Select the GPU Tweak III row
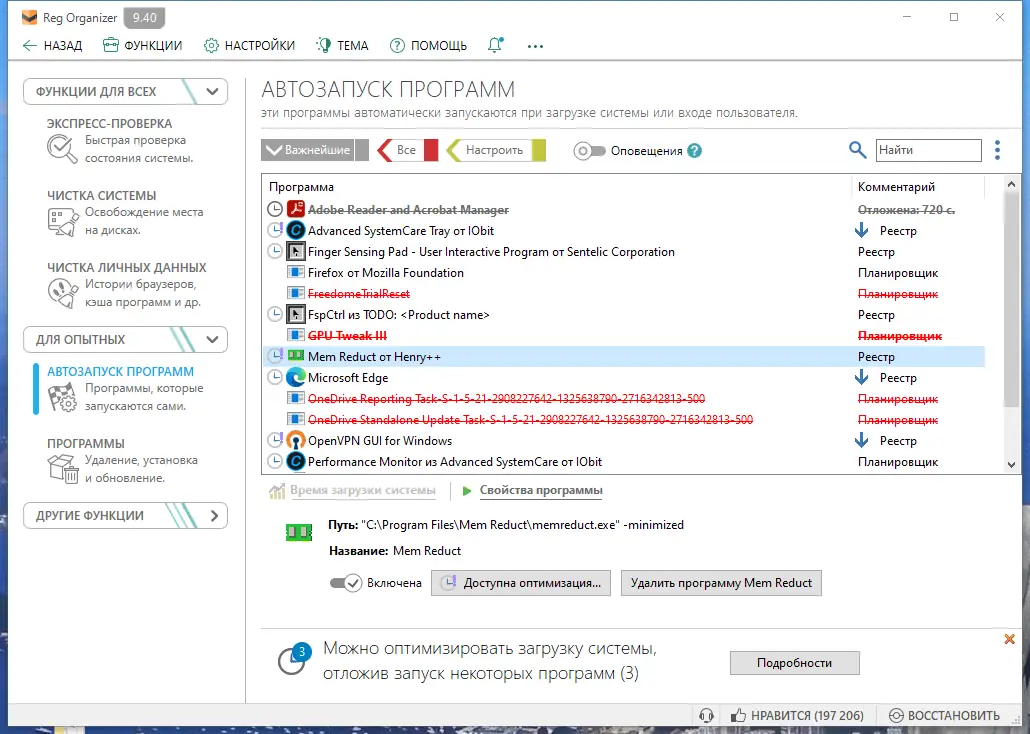Viewport: 1030px width, 734px height. click(623, 335)
